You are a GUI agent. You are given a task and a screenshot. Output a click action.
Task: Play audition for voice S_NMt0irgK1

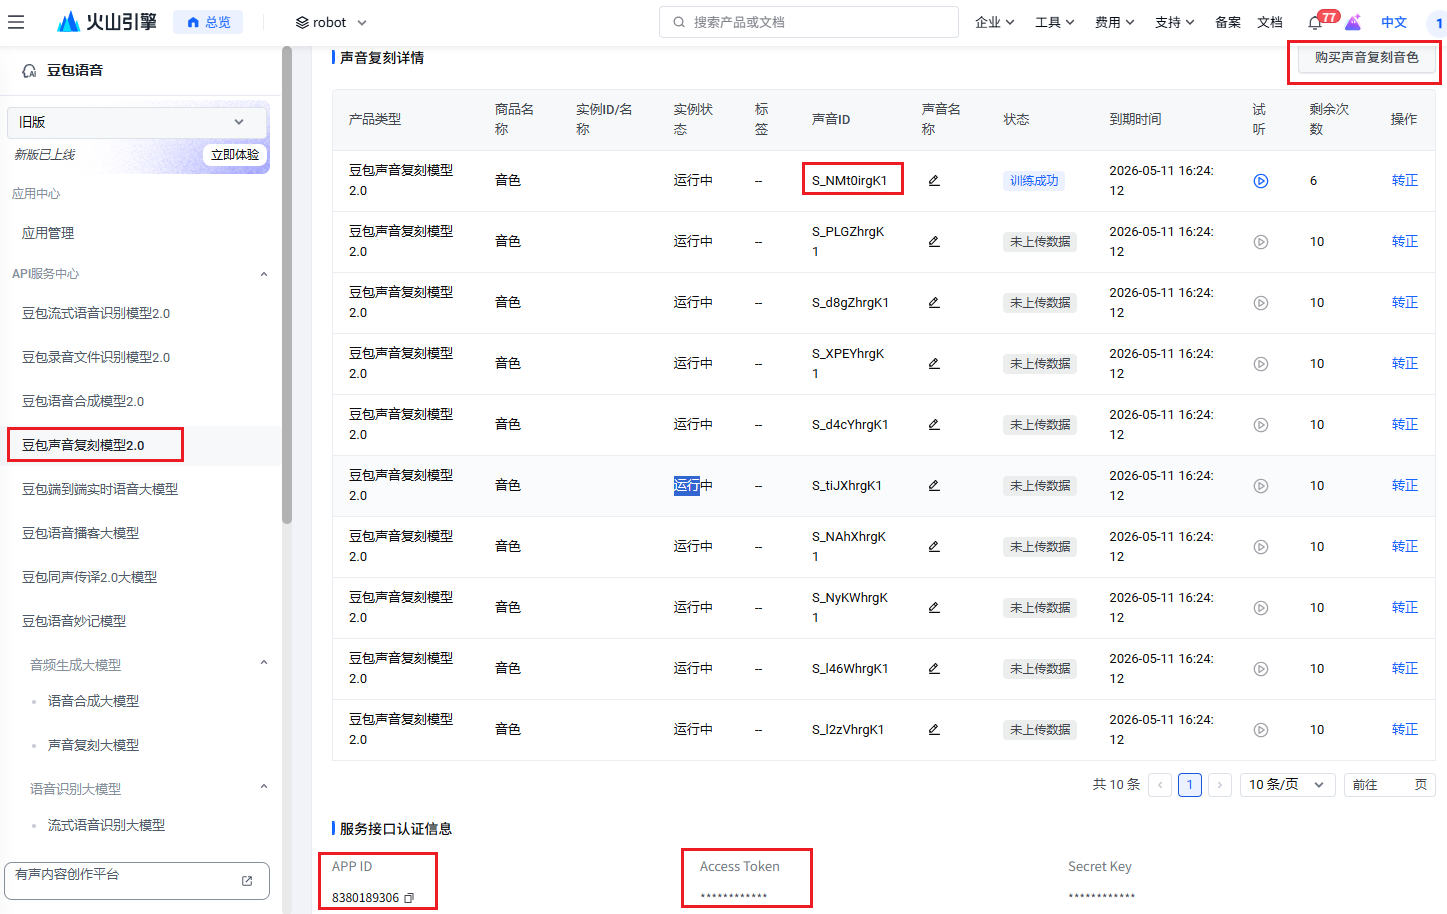[x=1261, y=181]
